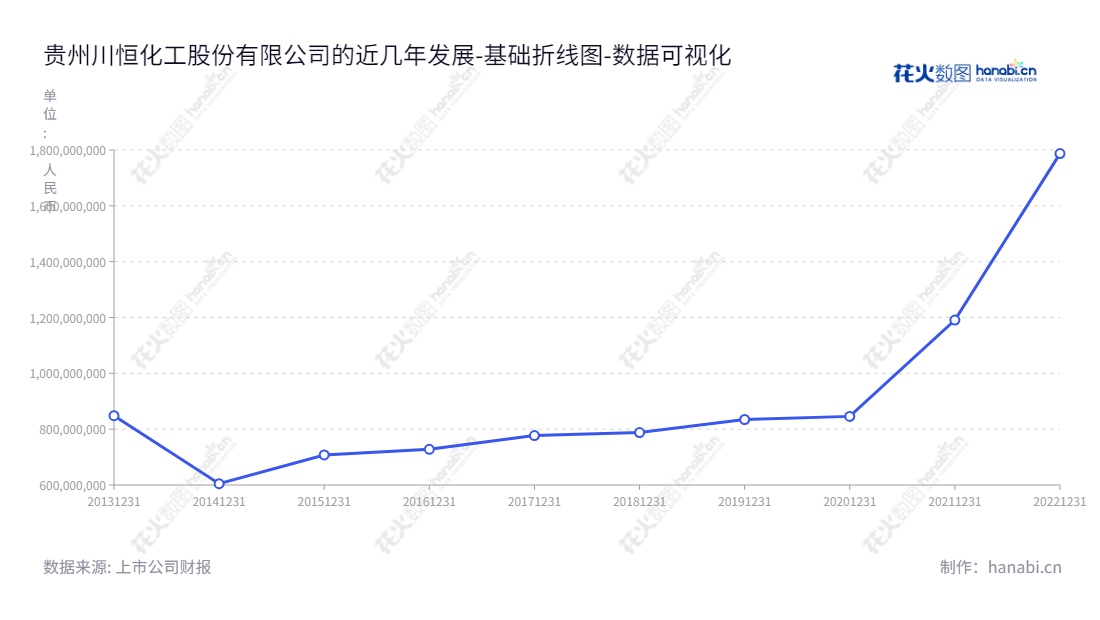This screenshot has width=1100, height=620.
Task: Select the 20141231 data point marker
Action: pyautogui.click(x=219, y=484)
